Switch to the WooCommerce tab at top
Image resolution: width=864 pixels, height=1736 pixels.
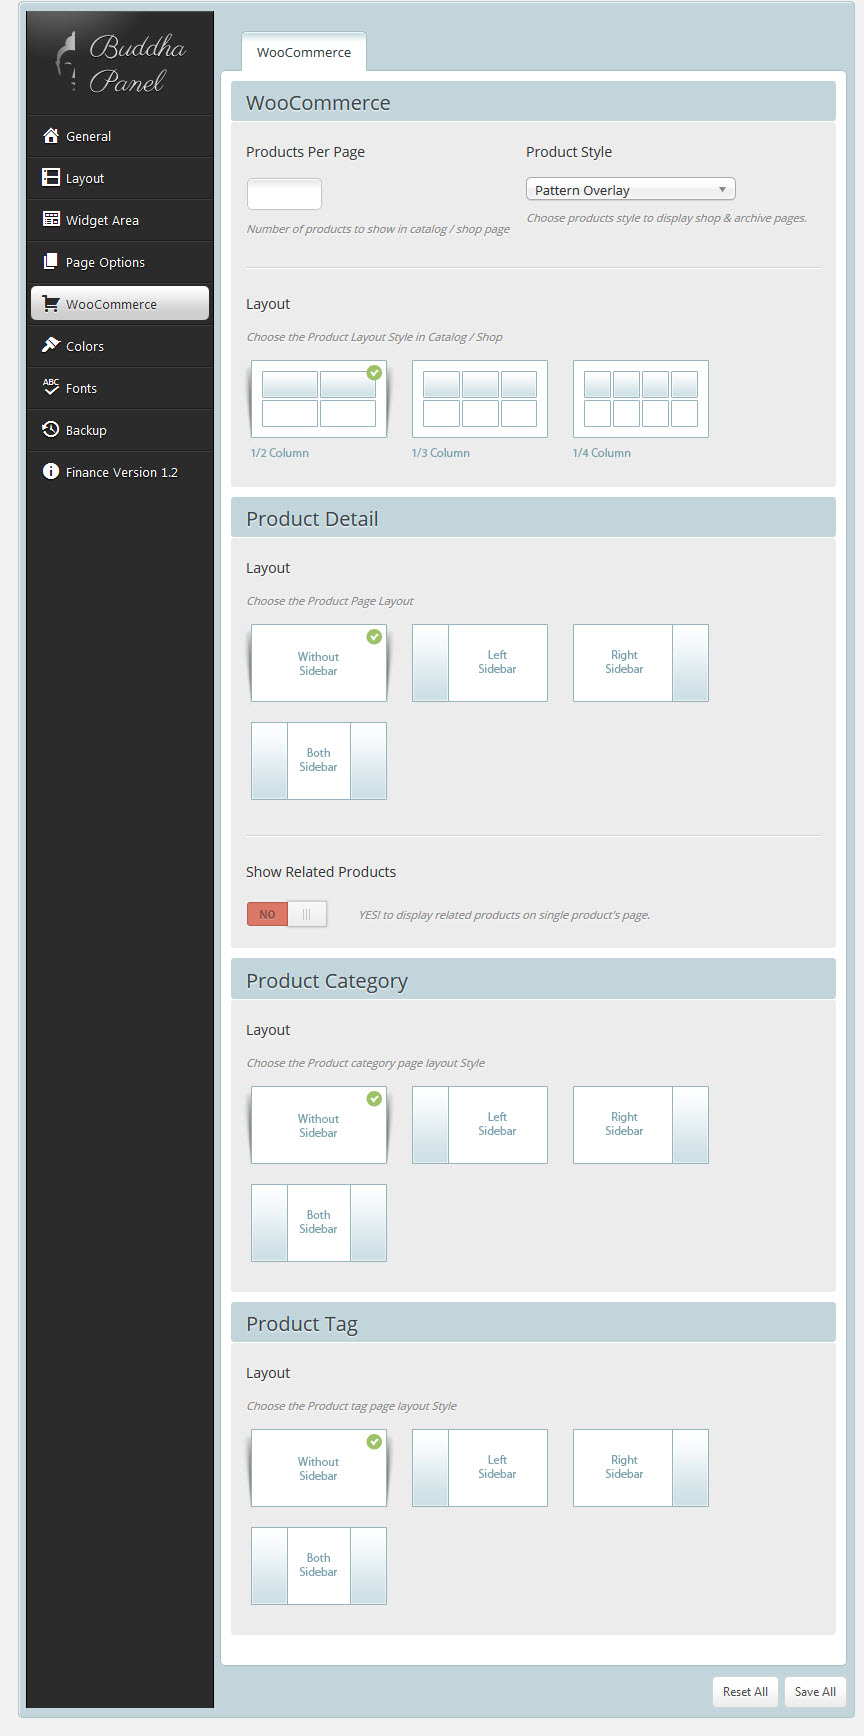tap(304, 53)
